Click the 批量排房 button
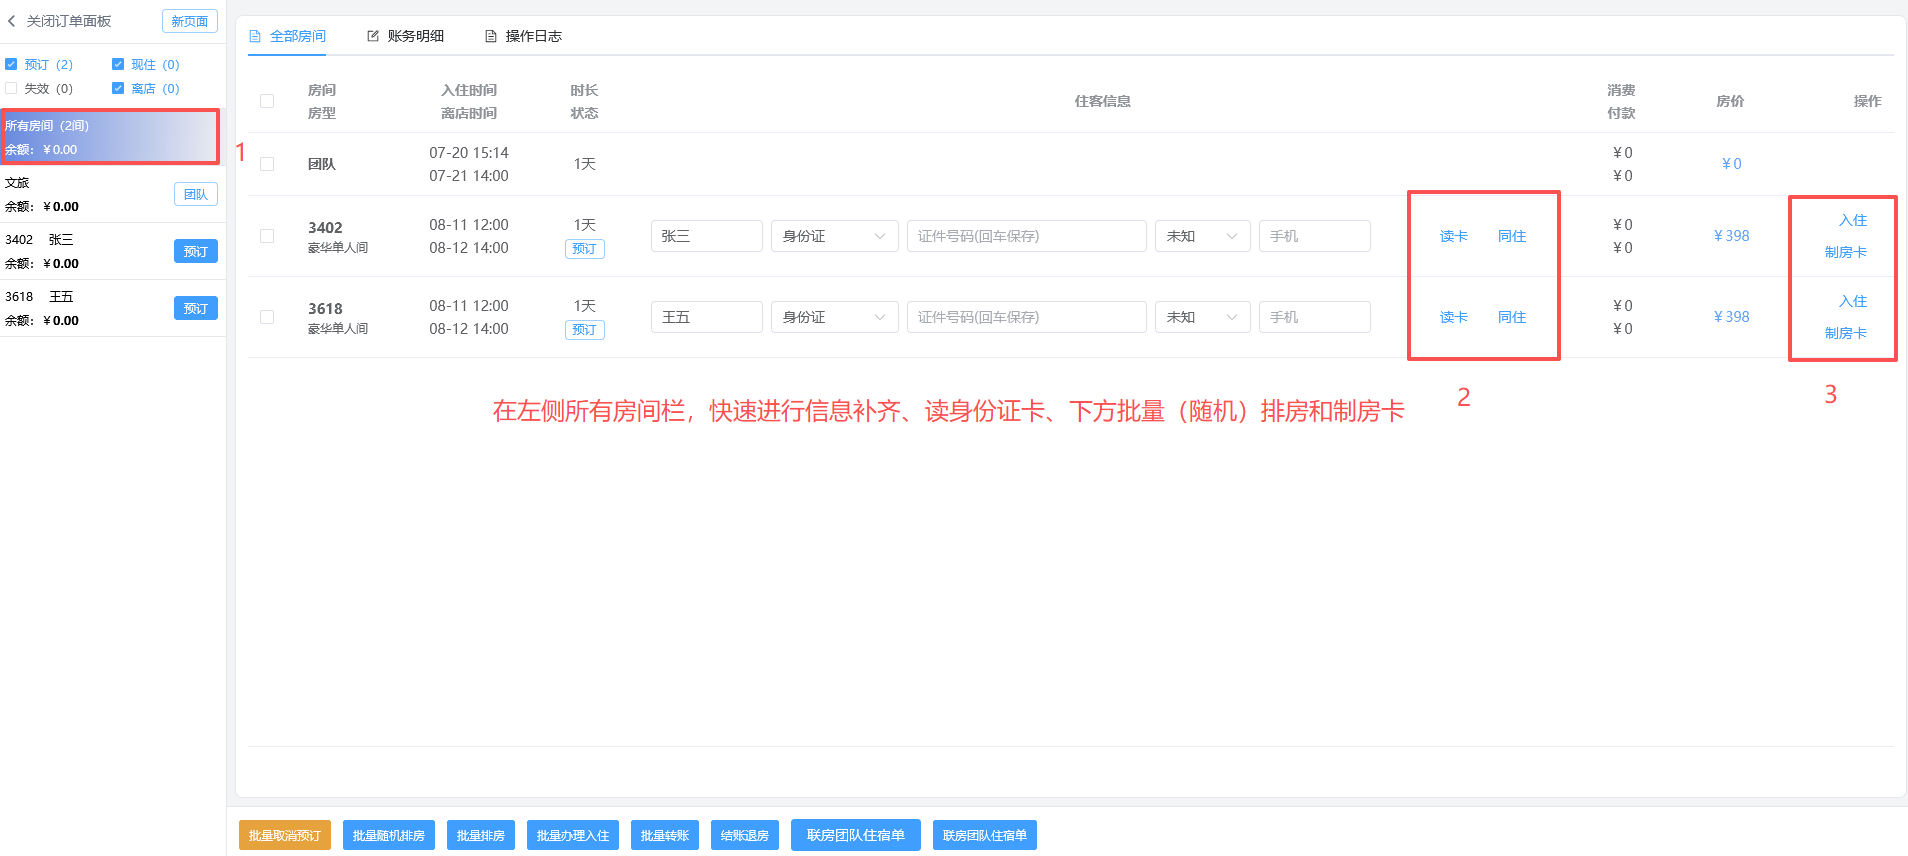This screenshot has height=856, width=1908. [x=481, y=835]
